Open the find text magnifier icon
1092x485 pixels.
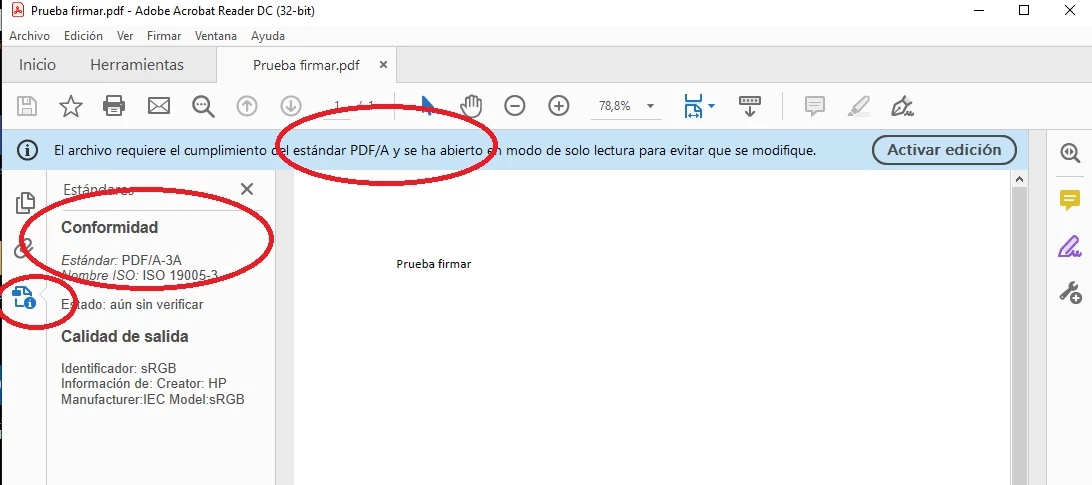point(203,106)
